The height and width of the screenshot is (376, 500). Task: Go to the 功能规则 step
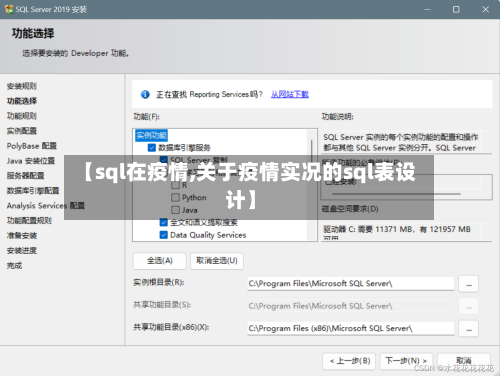22,116
